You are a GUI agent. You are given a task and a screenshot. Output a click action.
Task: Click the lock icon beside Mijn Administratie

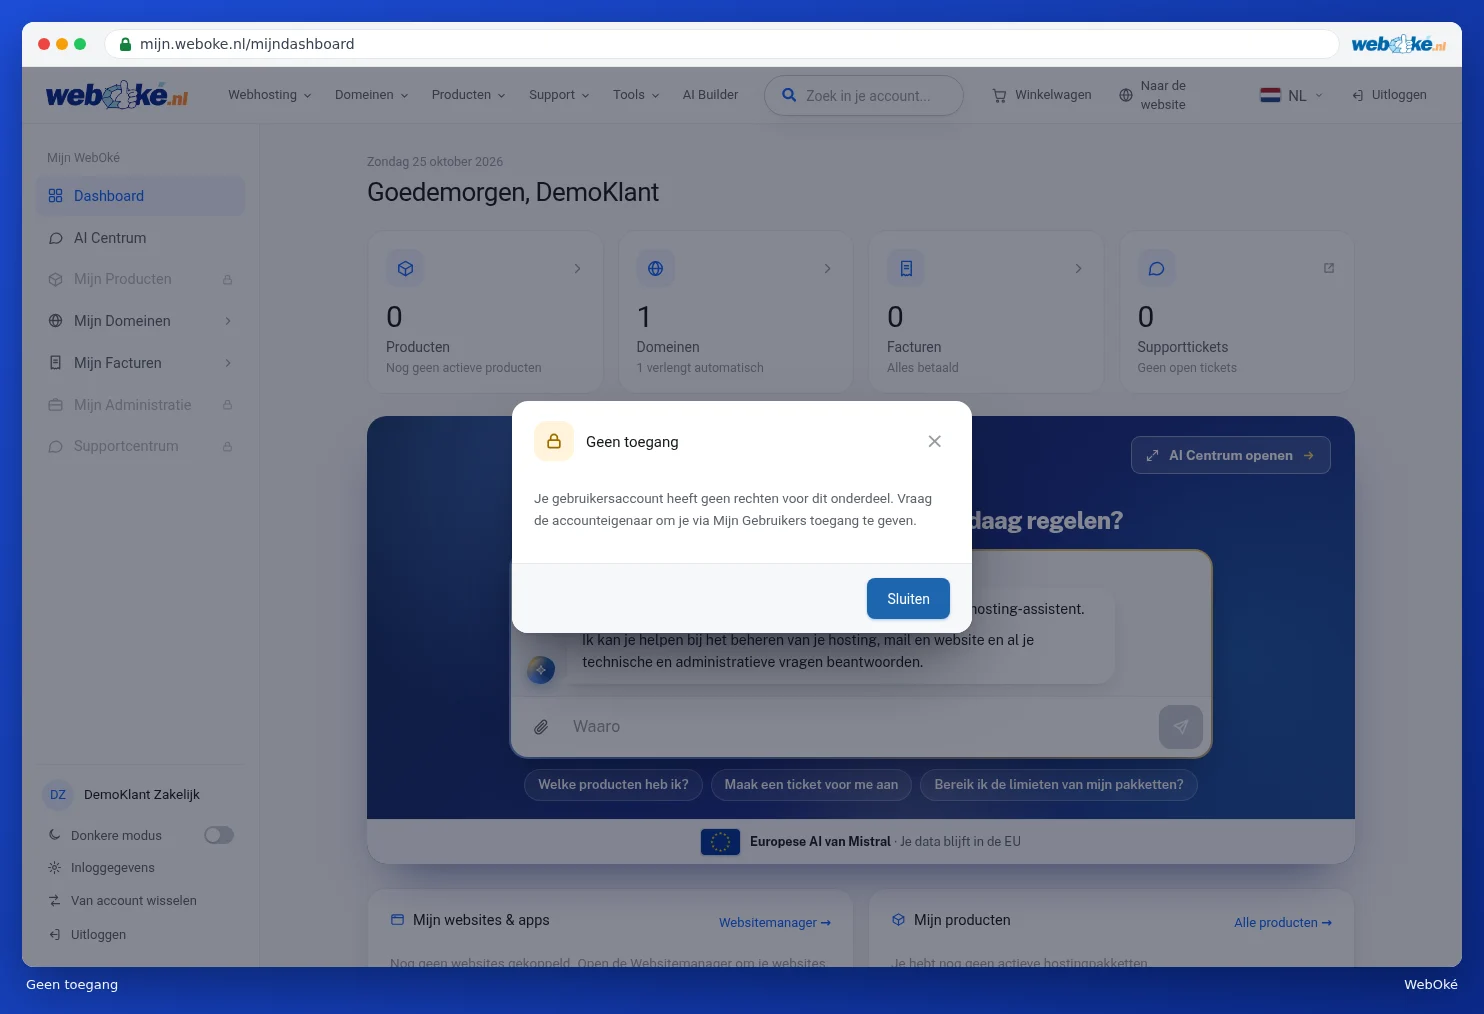click(x=227, y=405)
